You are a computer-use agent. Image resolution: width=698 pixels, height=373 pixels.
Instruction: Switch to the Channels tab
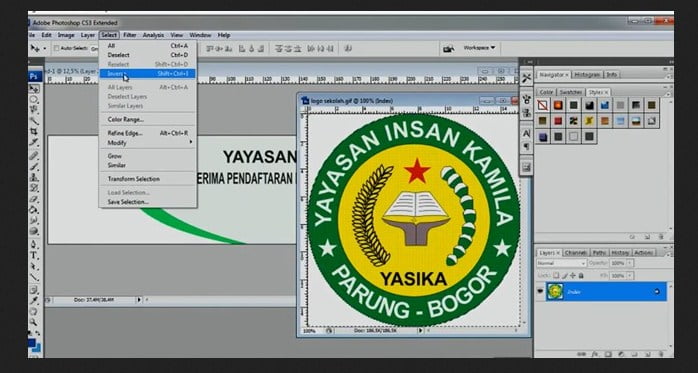(x=576, y=252)
